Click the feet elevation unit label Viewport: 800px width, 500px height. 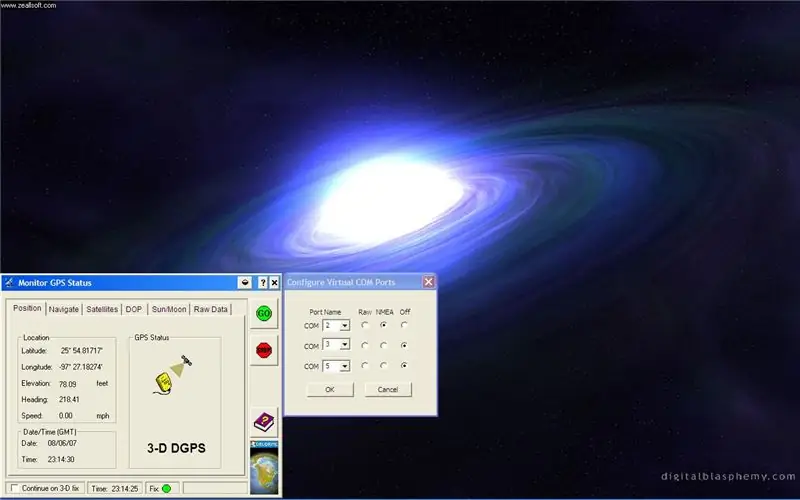[102, 383]
